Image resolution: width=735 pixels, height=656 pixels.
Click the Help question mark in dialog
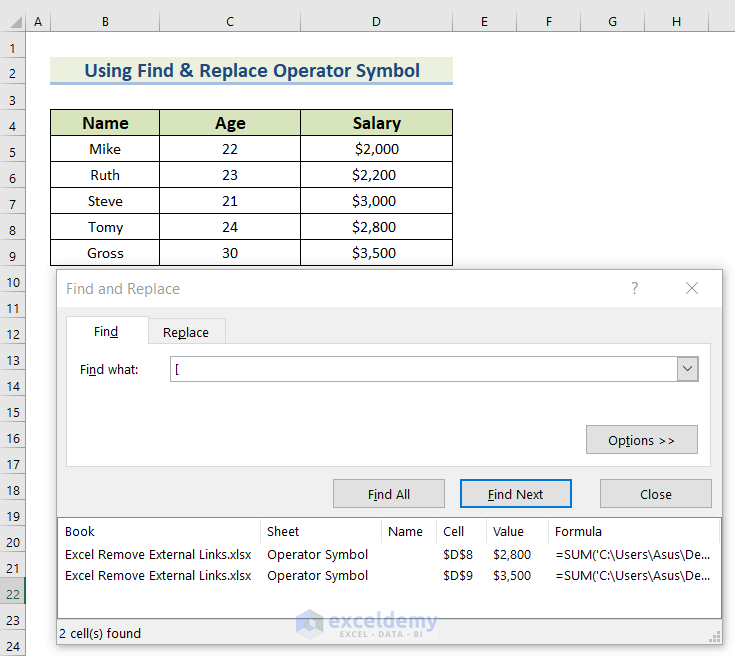pos(634,289)
